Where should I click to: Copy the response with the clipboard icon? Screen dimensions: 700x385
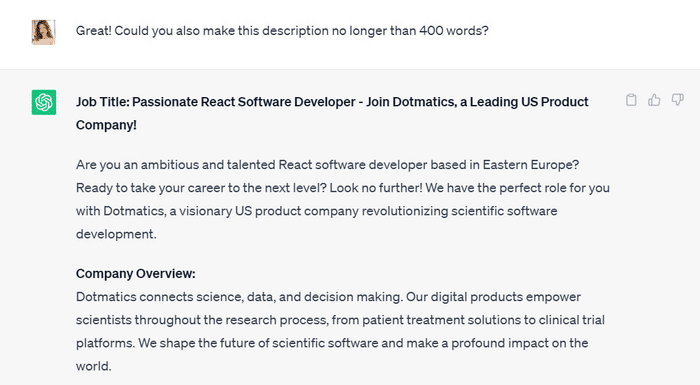pyautogui.click(x=631, y=100)
